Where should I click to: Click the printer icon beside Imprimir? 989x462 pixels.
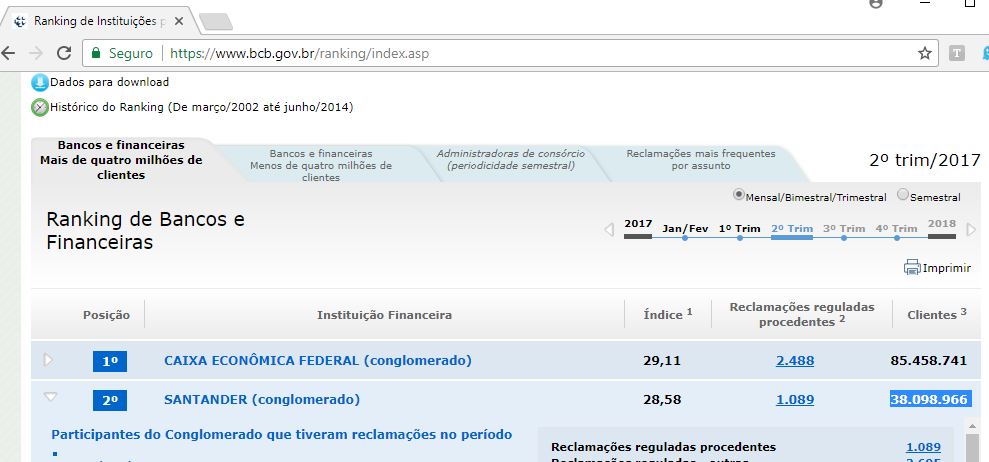coord(912,268)
